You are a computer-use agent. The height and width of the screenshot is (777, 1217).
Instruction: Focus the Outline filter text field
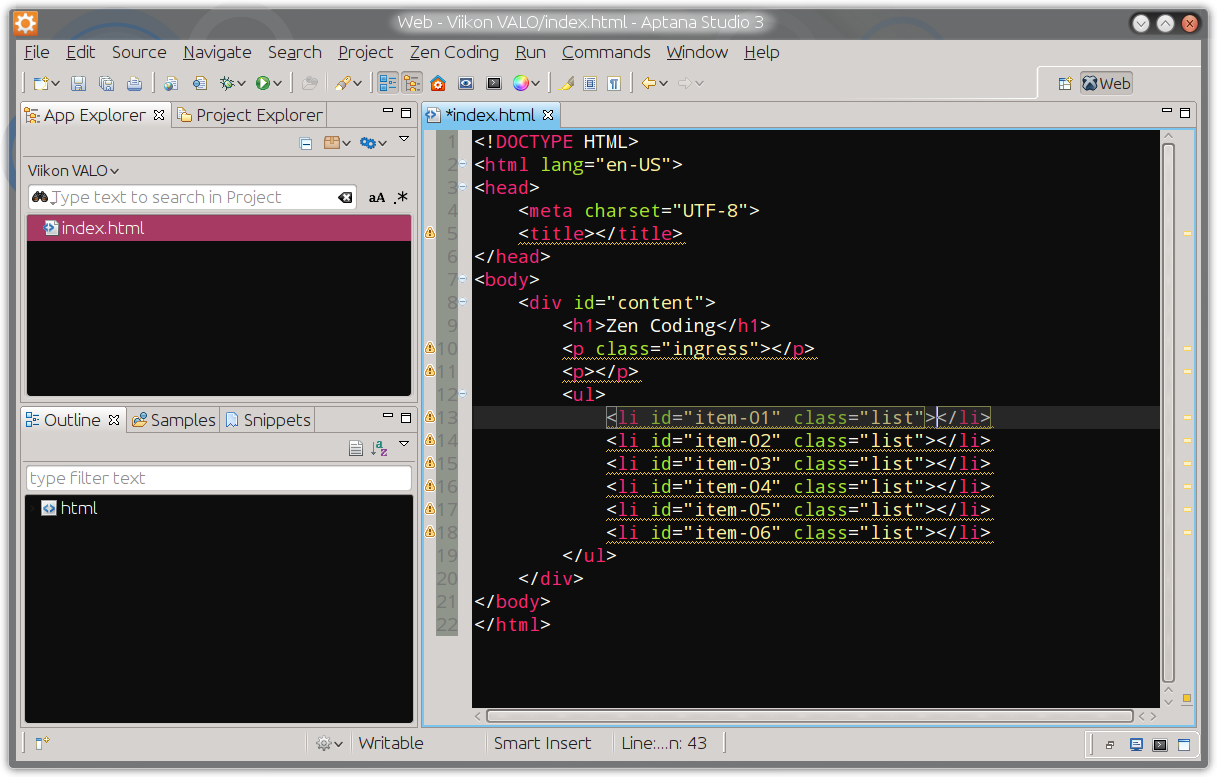pyautogui.click(x=219, y=478)
